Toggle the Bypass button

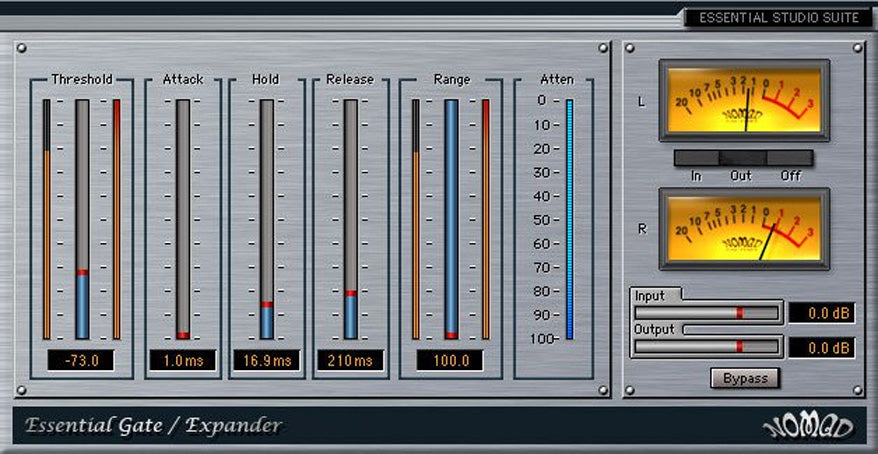(x=745, y=378)
